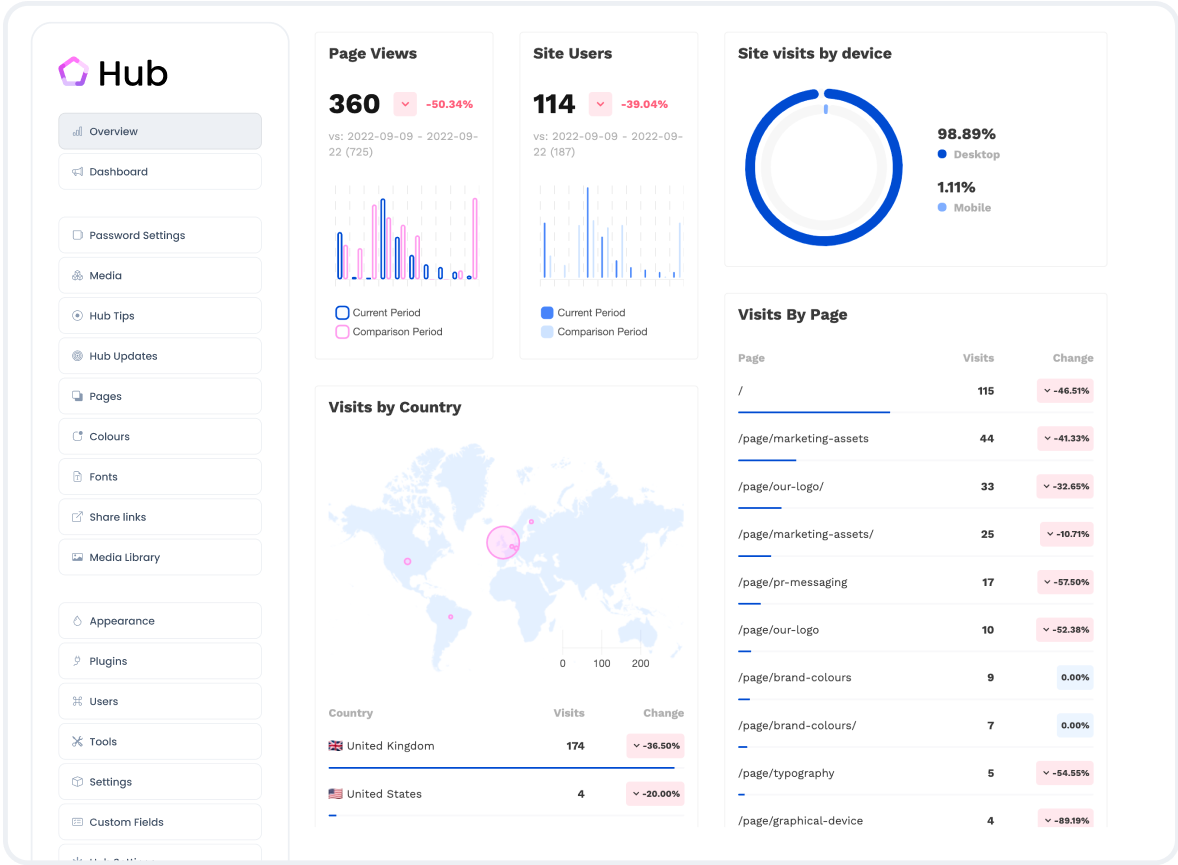This screenshot has width=1178, height=865.
Task: Select Media Library in the sidebar
Action: coord(160,557)
